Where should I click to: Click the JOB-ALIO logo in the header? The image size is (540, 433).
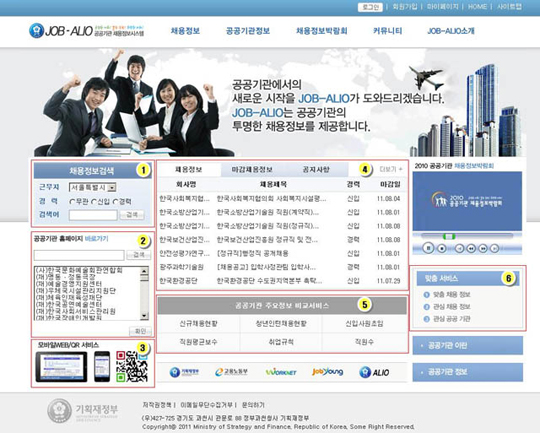point(86,31)
